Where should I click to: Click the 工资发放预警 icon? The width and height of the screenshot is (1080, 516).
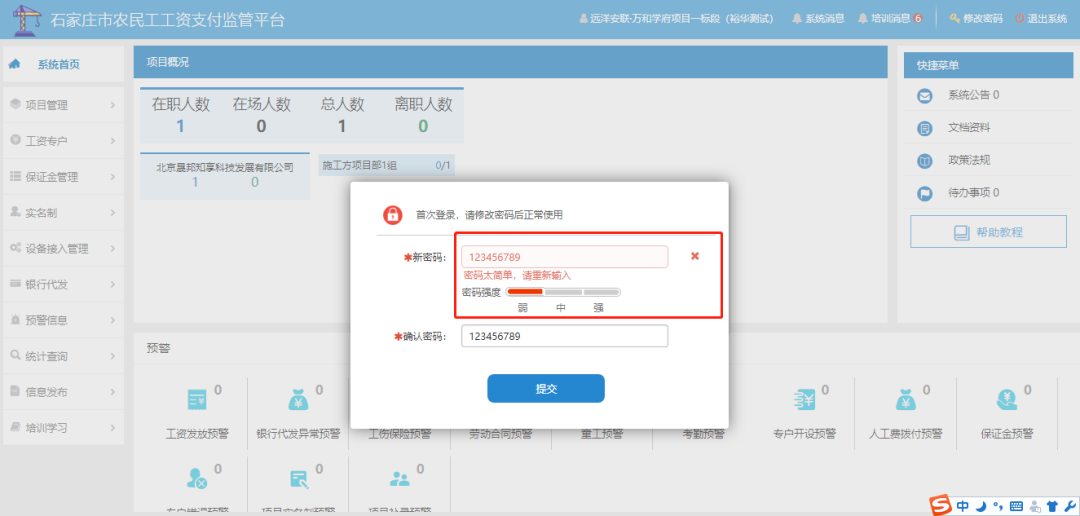[197, 400]
